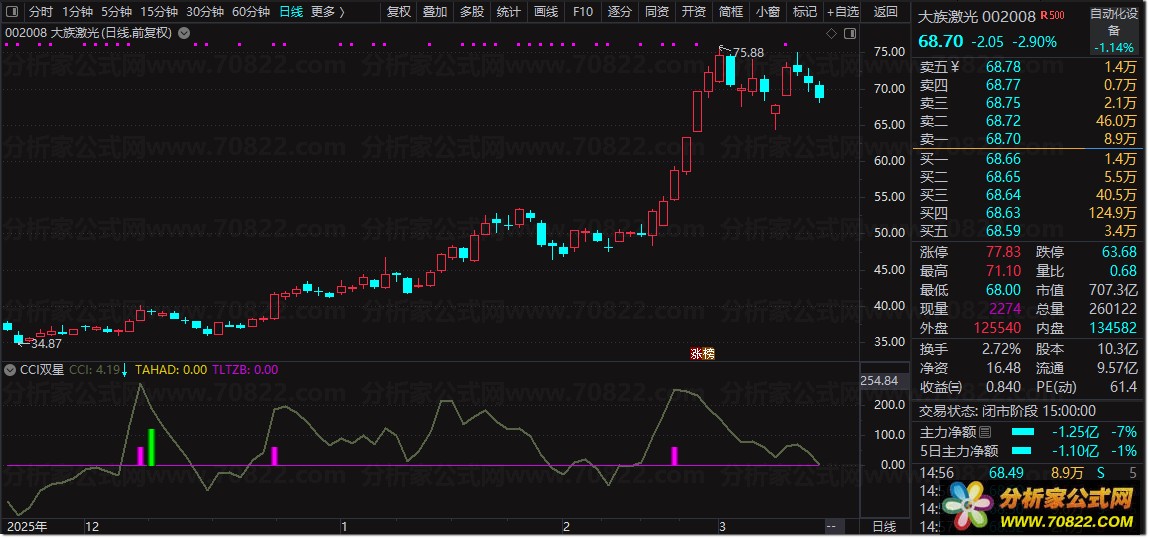Switch to the 分时 chart tab

[x=41, y=12]
